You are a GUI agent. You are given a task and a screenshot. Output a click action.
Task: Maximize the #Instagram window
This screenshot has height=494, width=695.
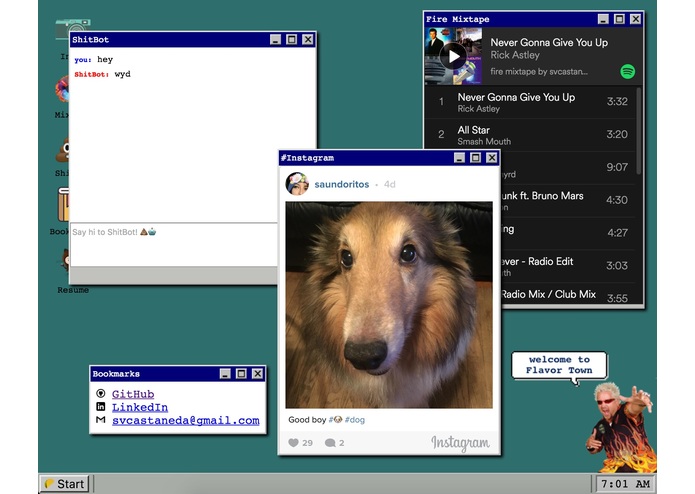[476, 158]
